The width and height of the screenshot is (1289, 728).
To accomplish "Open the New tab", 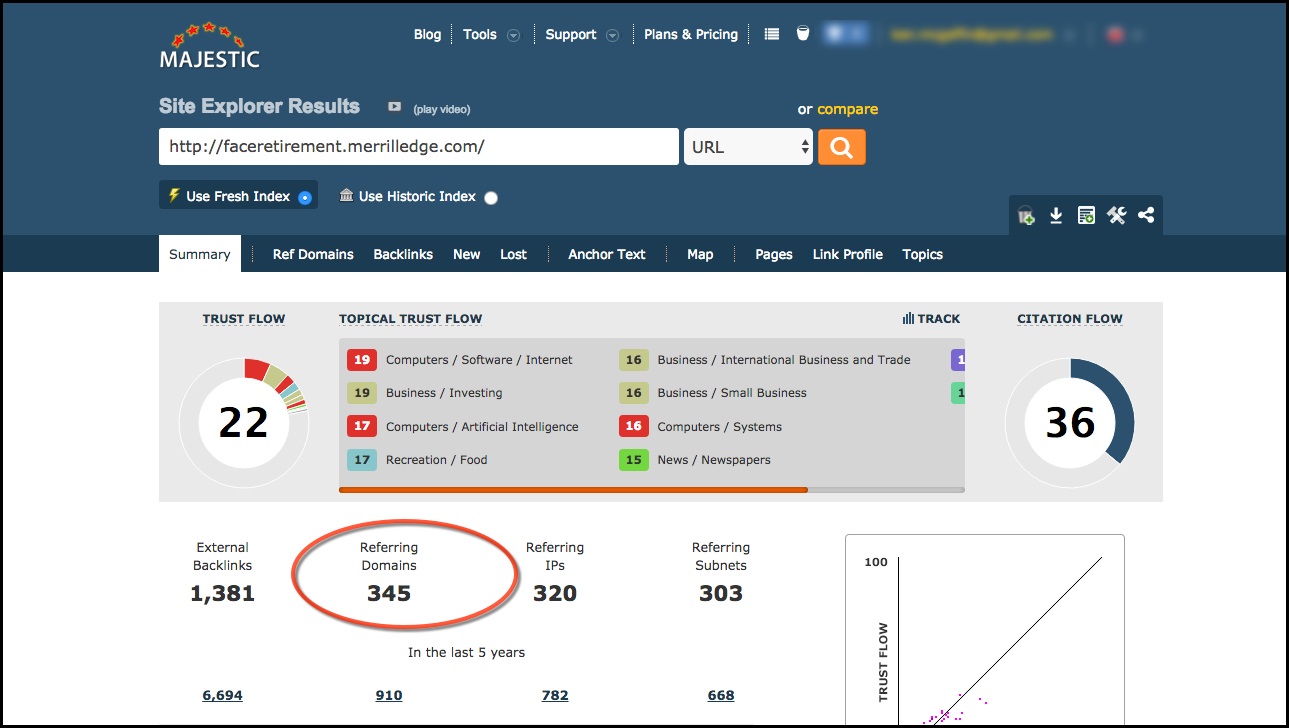I will (x=466, y=254).
